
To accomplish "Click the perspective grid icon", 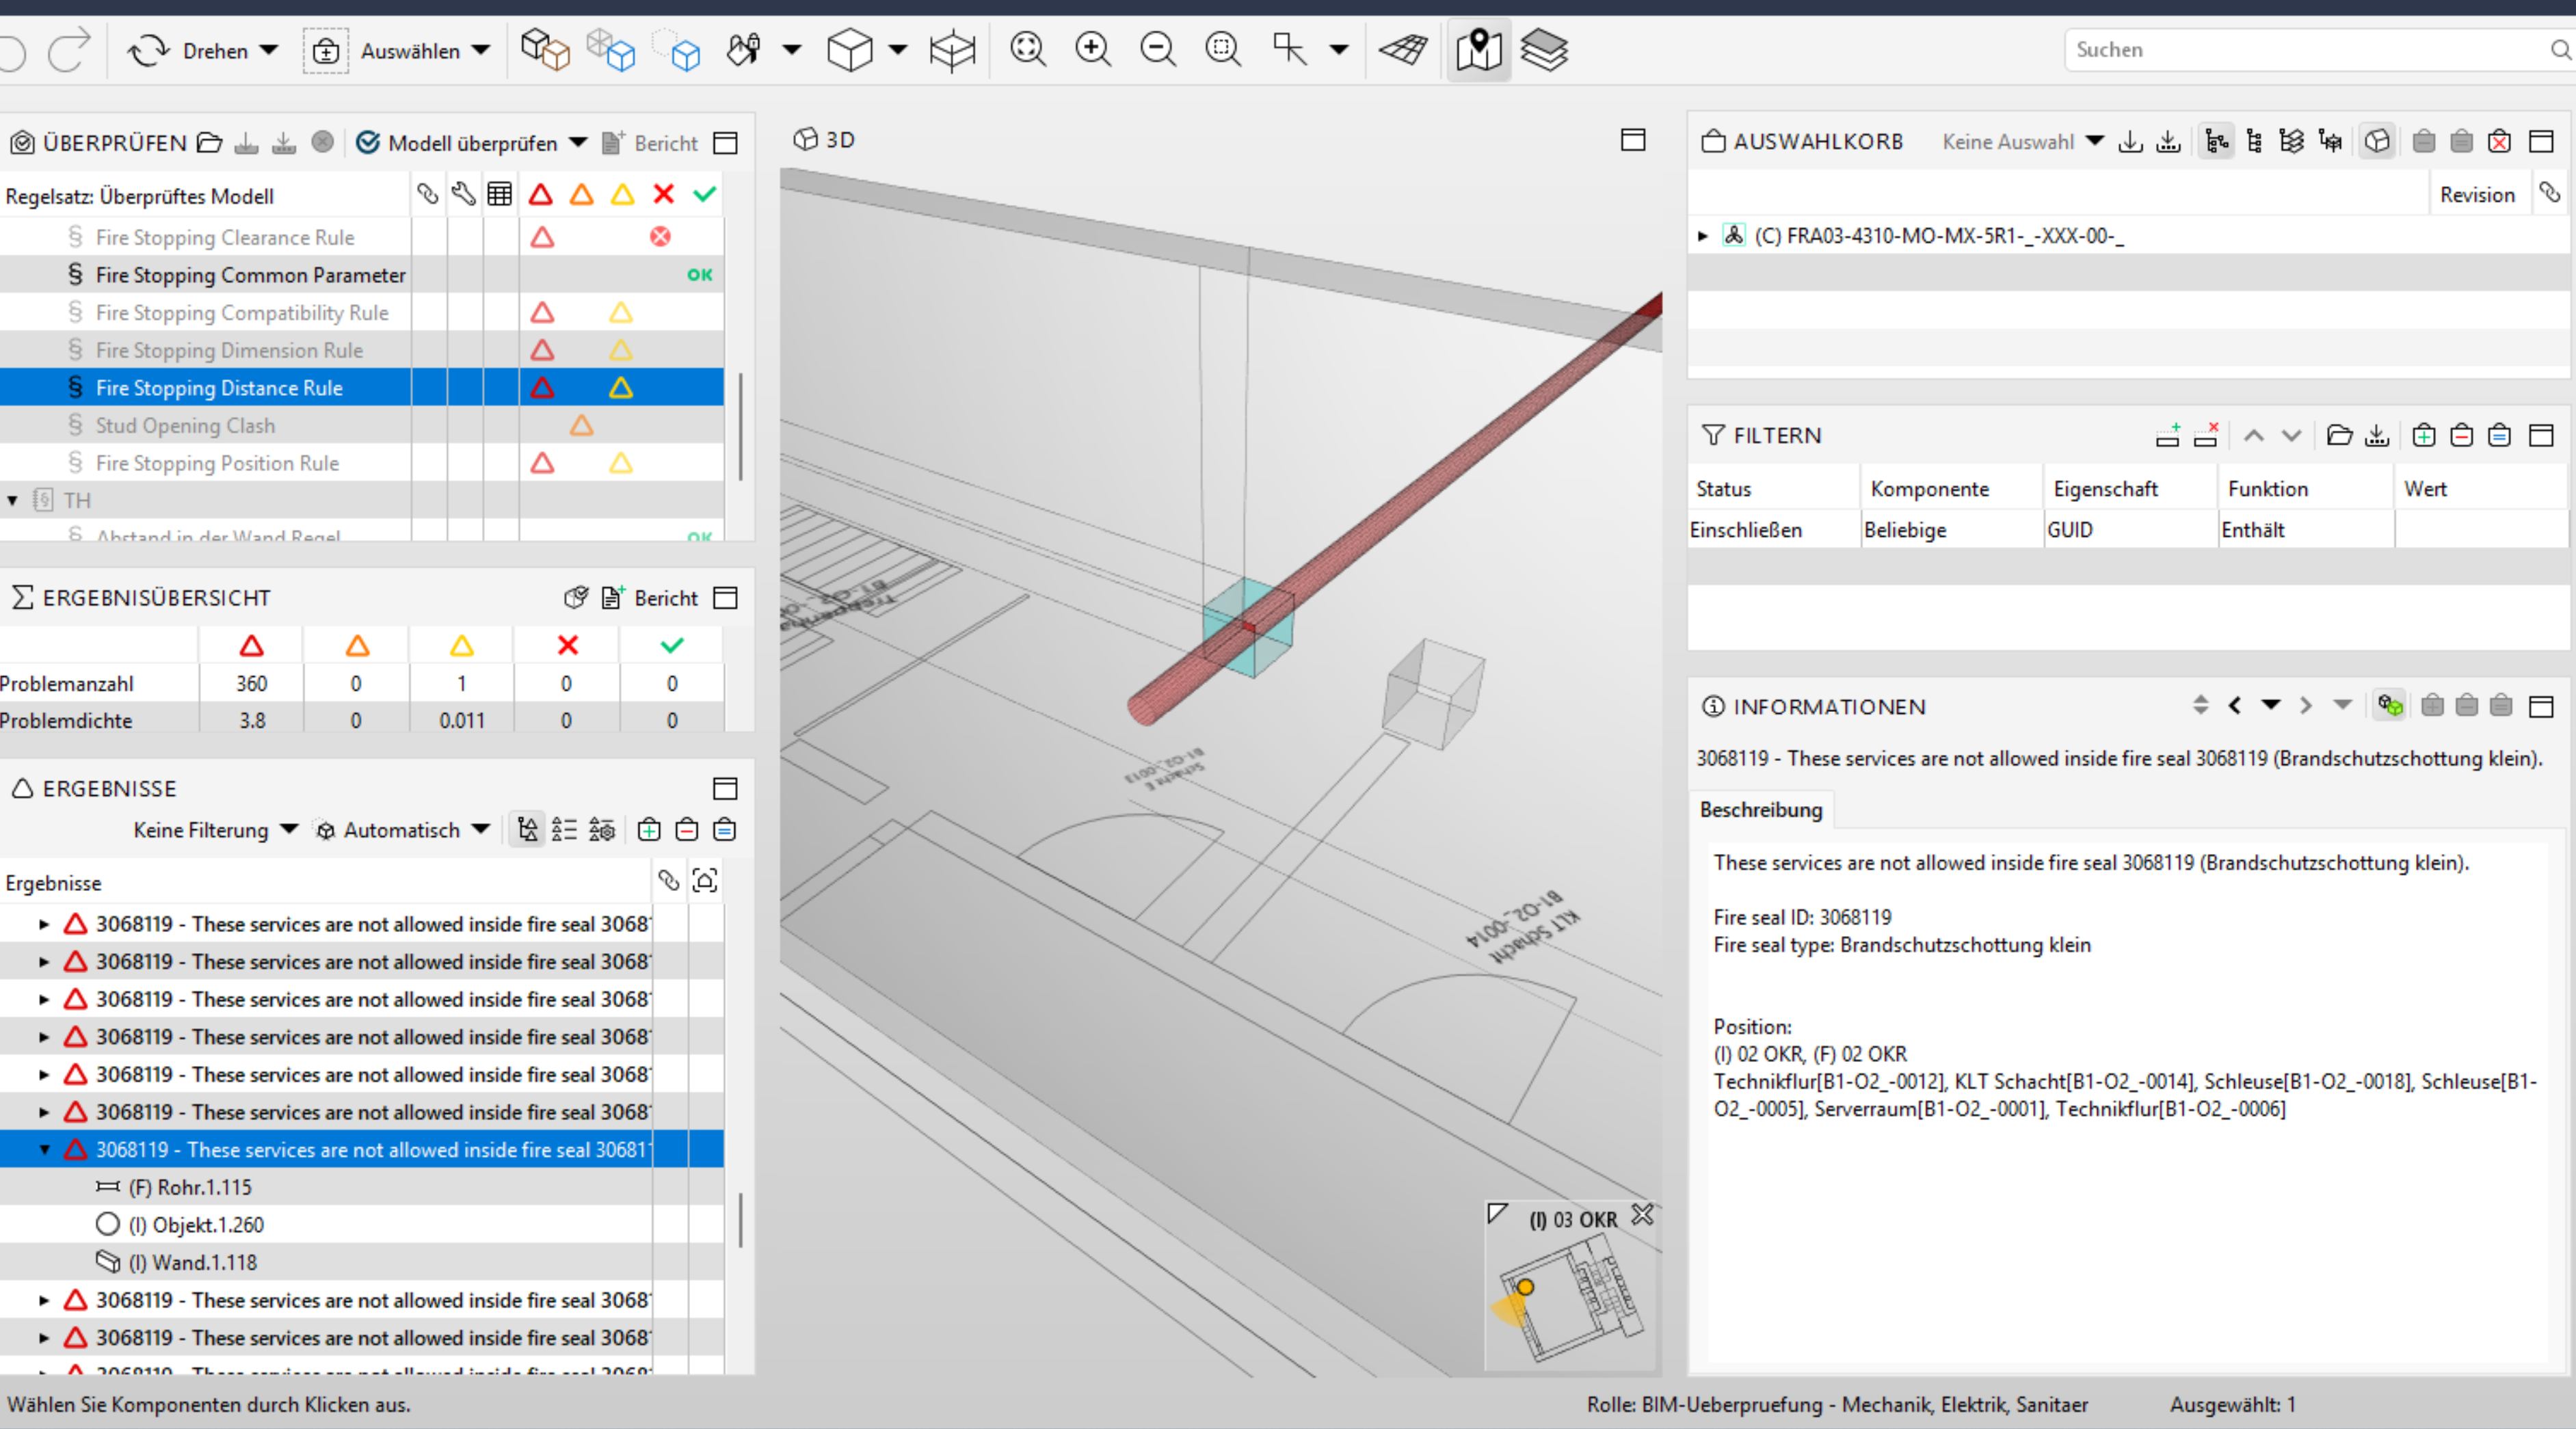I will click(1403, 49).
